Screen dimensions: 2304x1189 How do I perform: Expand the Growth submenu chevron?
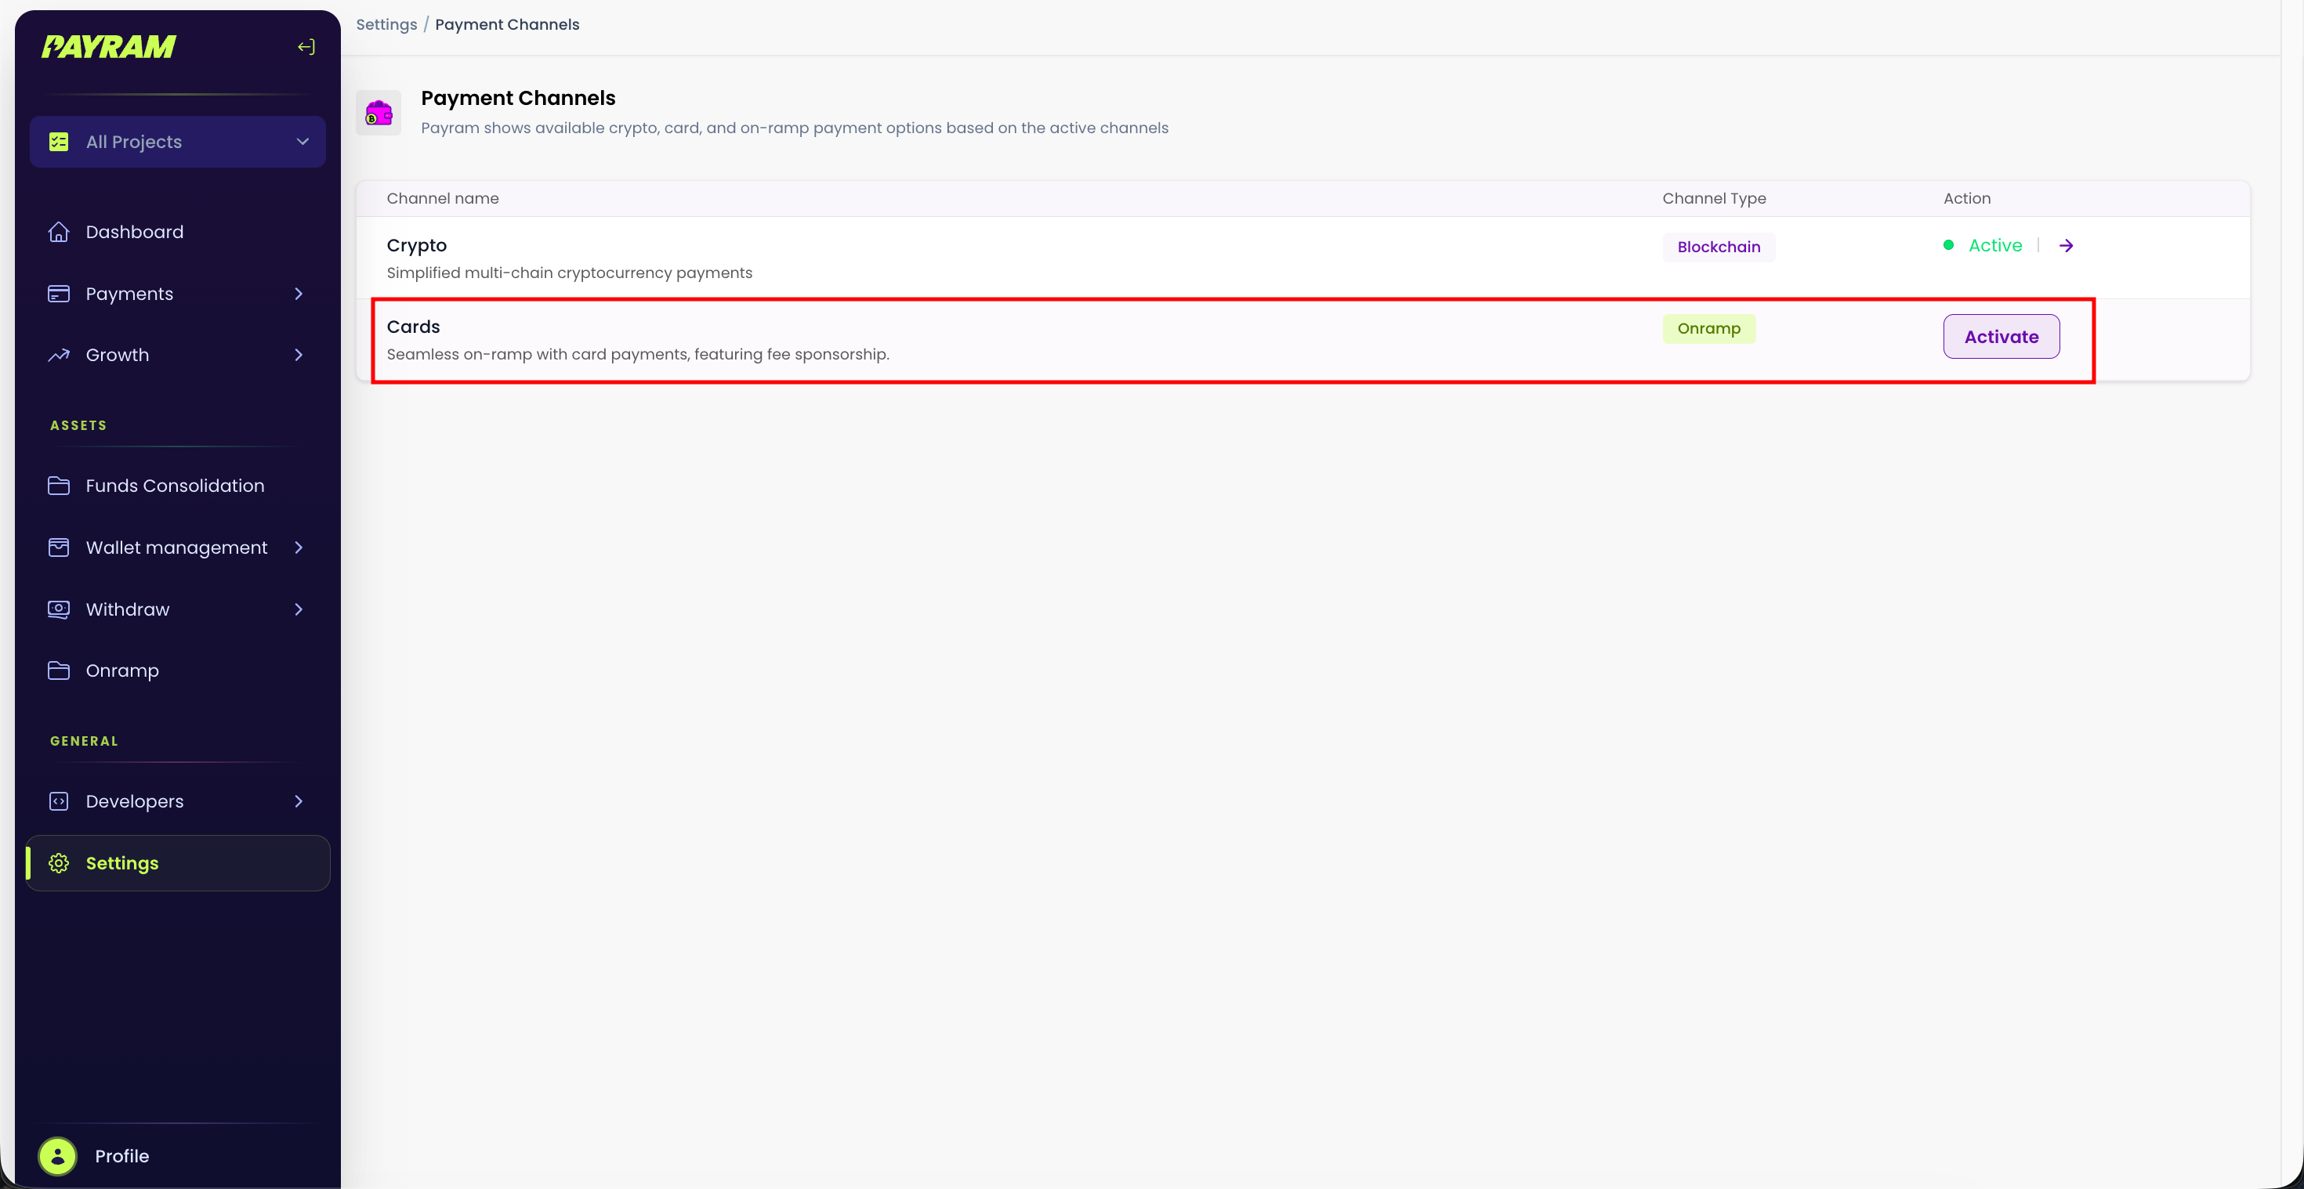(x=299, y=355)
